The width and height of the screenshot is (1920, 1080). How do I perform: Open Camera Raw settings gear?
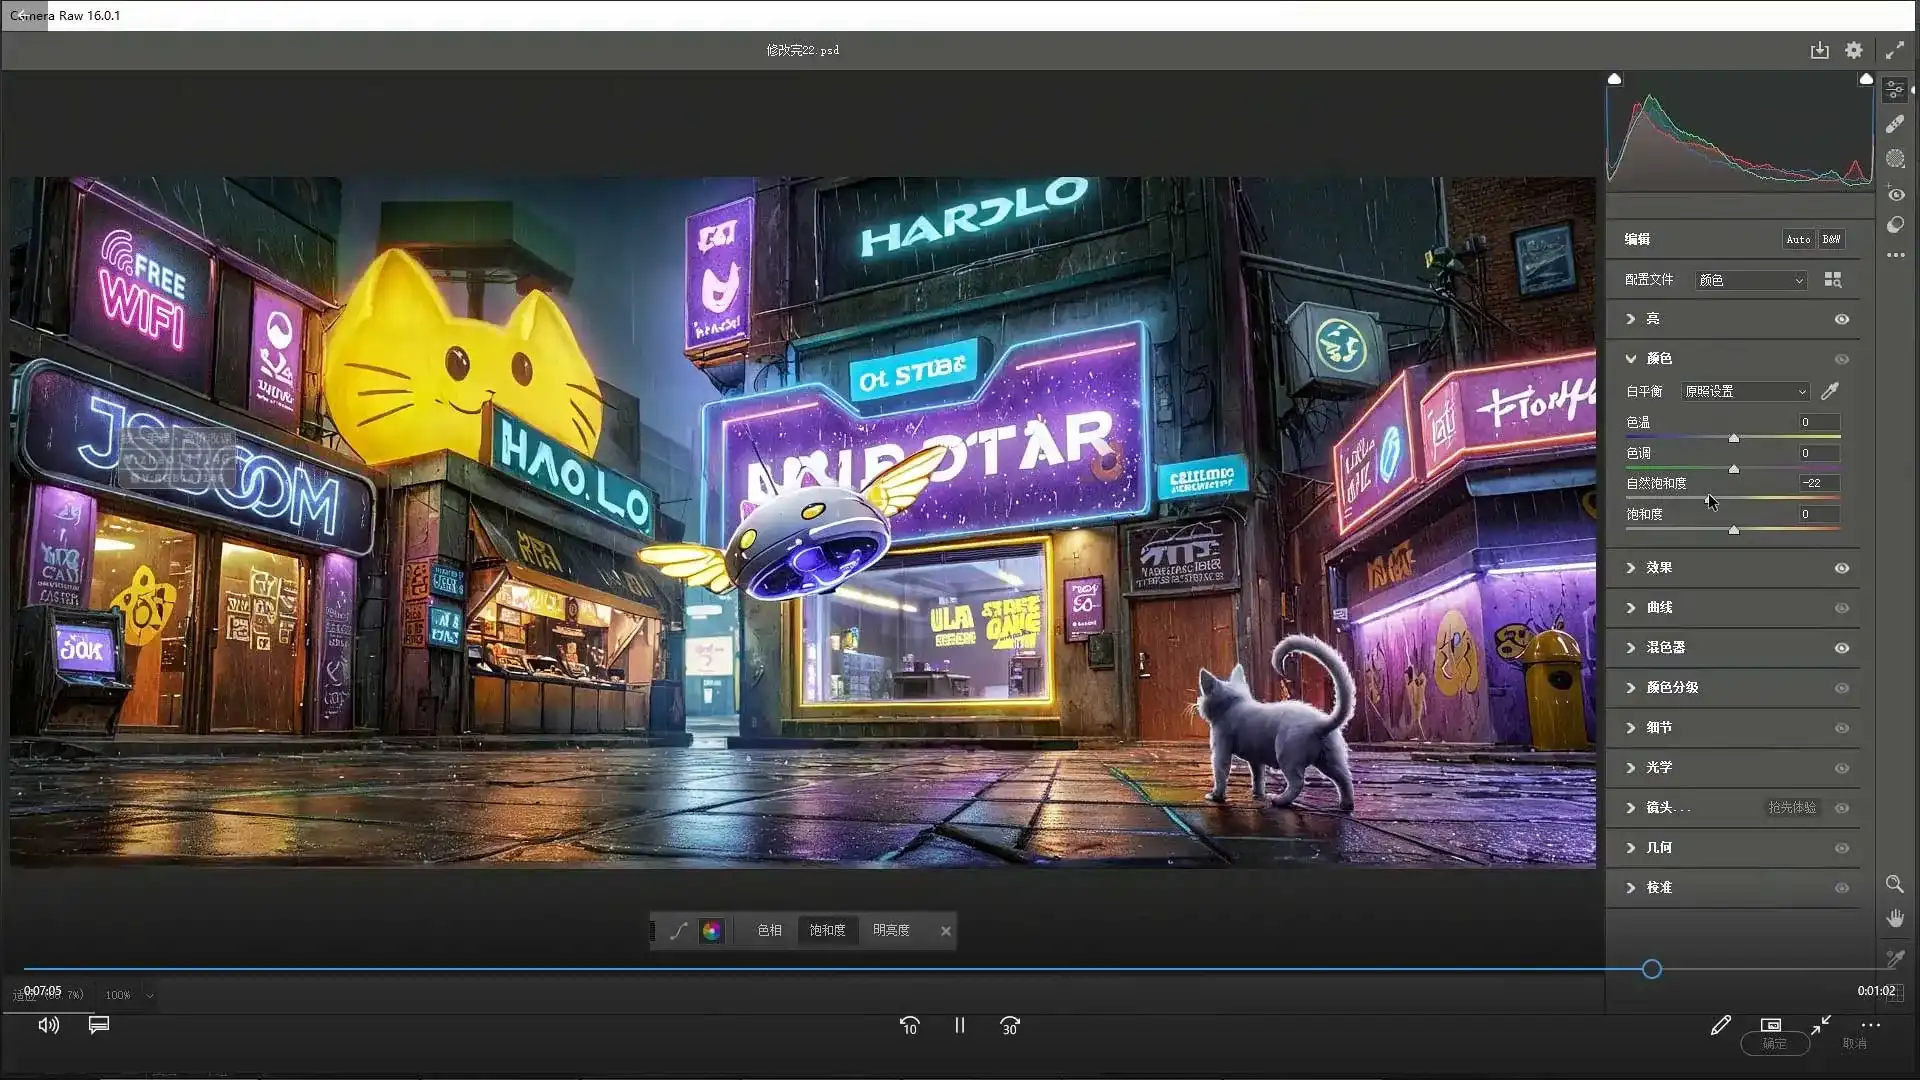click(x=1854, y=50)
